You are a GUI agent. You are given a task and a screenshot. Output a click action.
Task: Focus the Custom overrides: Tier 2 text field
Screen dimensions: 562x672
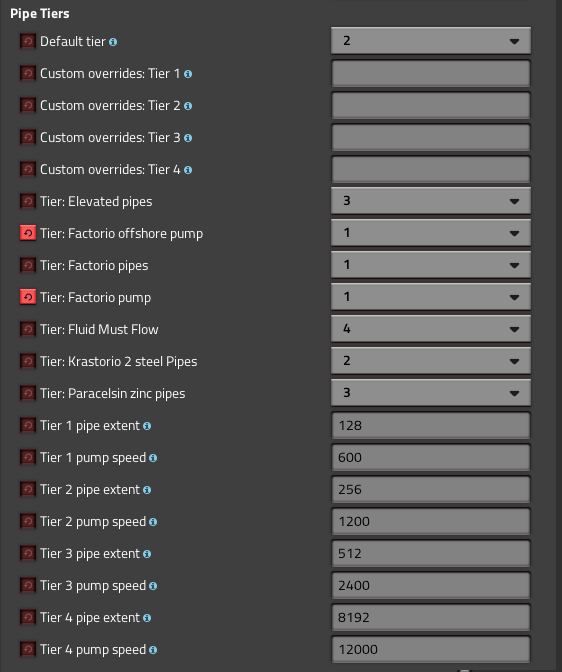pos(431,105)
